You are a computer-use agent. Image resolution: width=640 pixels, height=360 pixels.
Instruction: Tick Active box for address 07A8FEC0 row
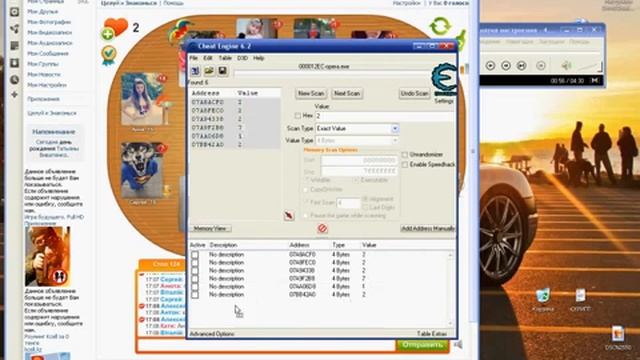tap(195, 262)
